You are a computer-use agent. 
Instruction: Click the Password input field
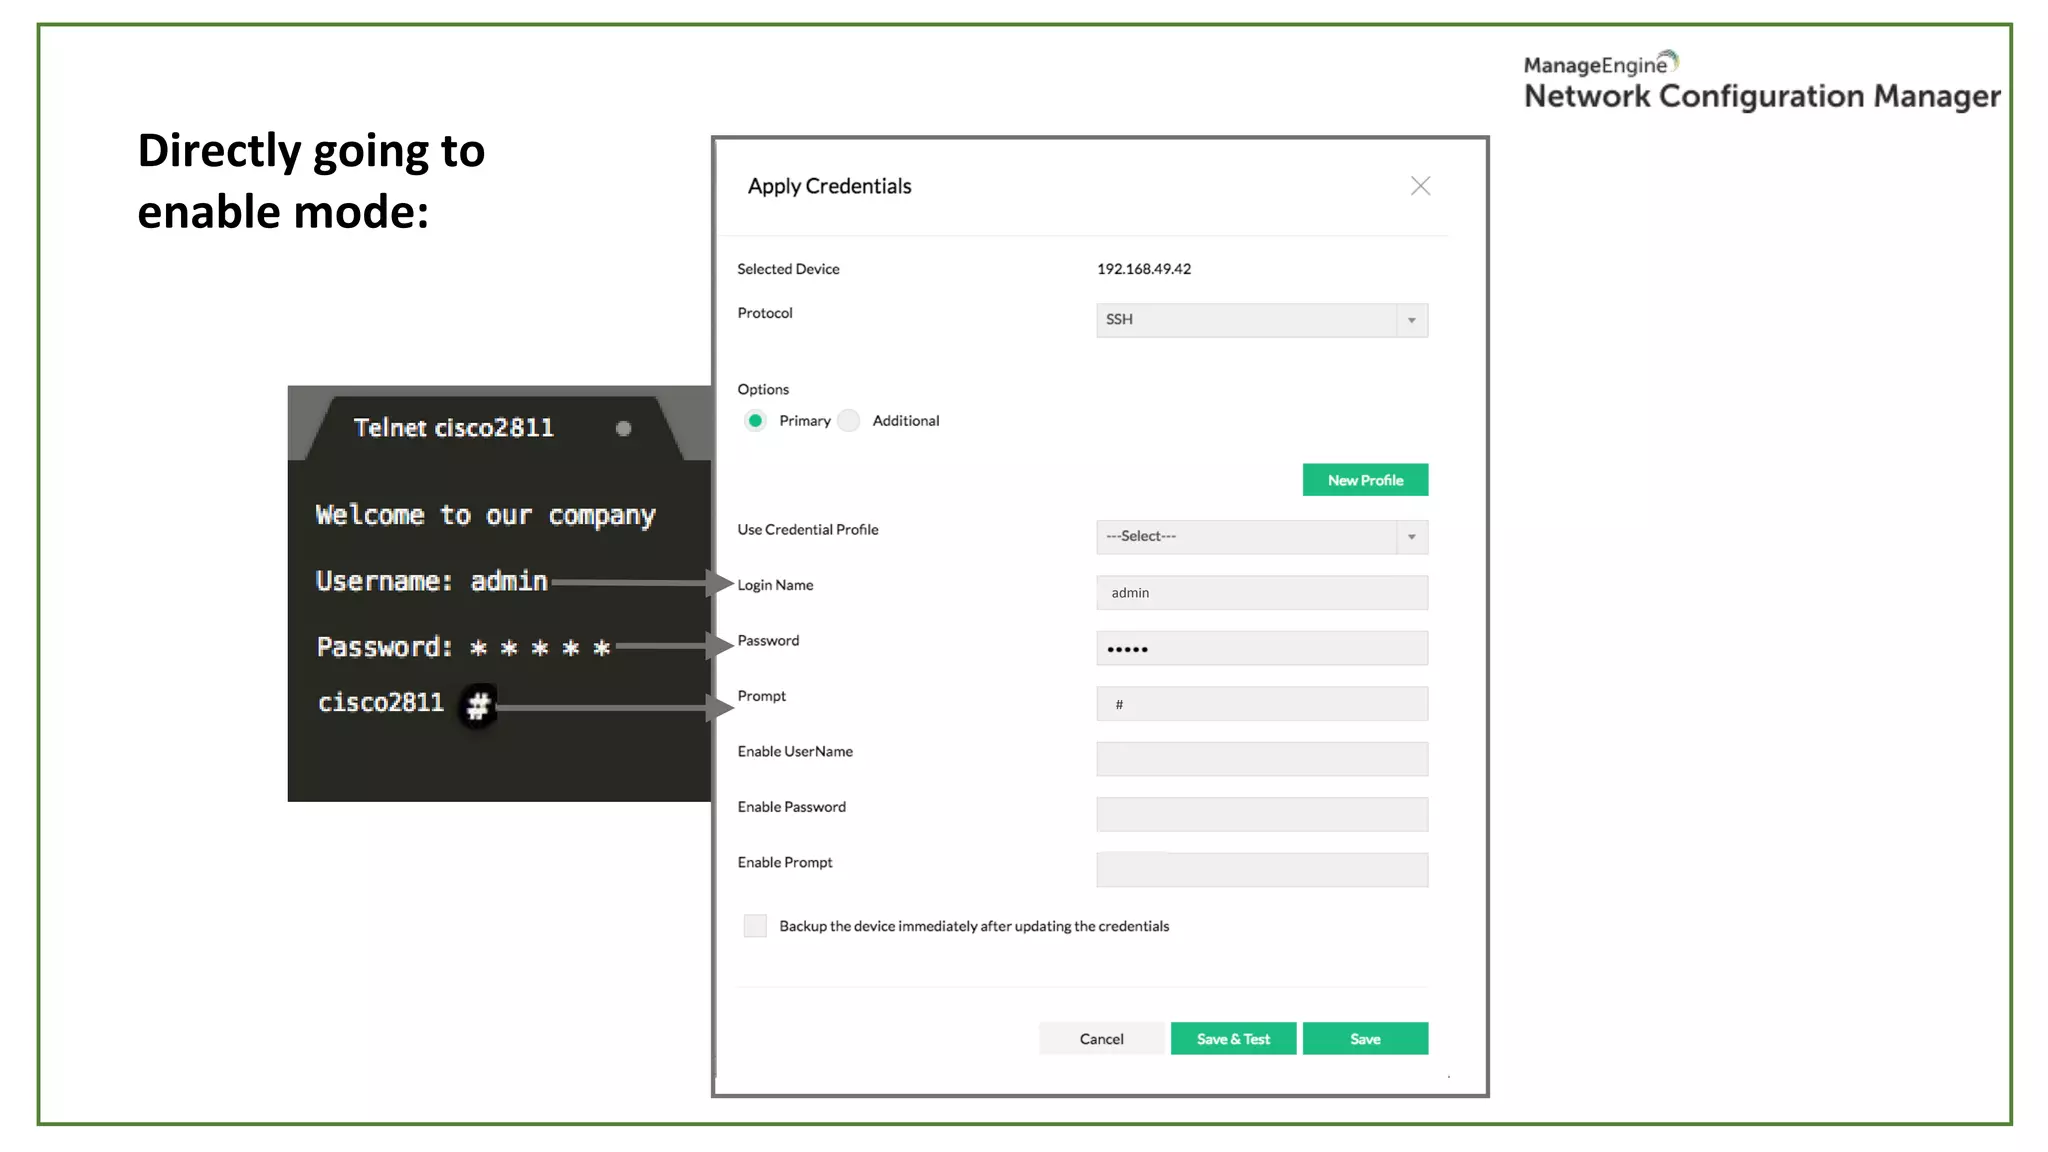(1262, 649)
